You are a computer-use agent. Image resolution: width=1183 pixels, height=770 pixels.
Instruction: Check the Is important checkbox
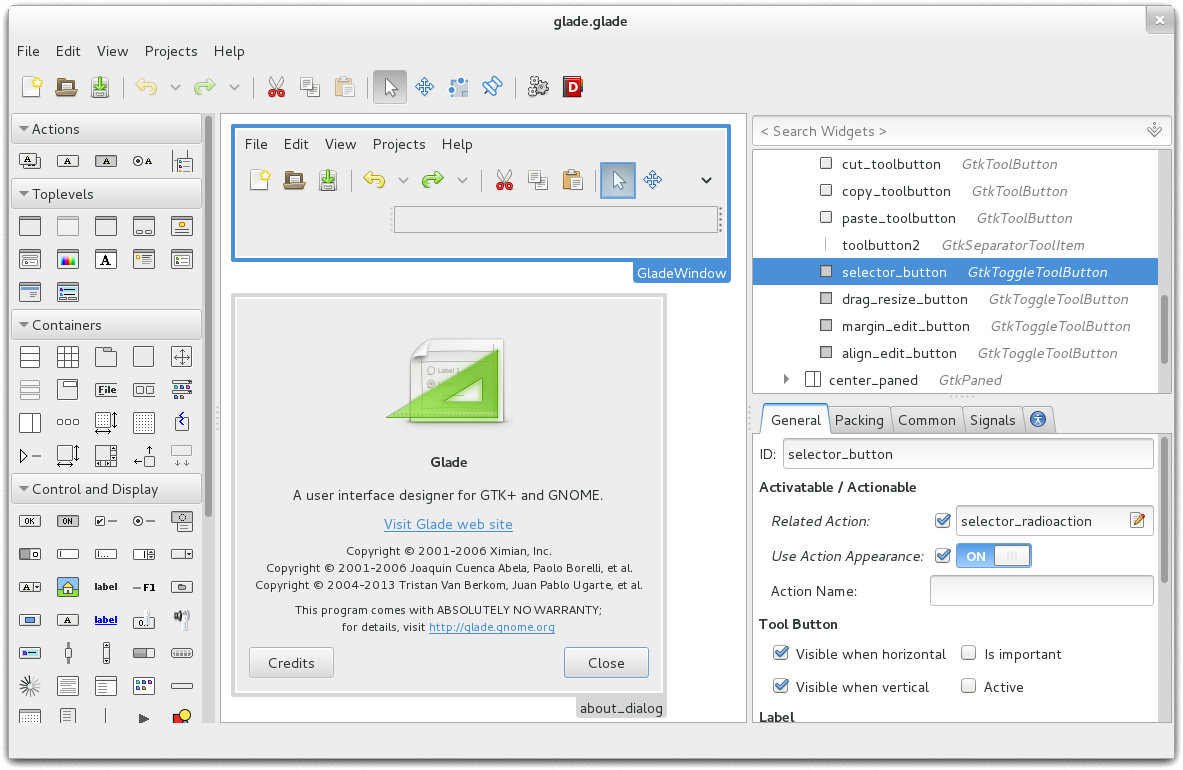coord(969,653)
